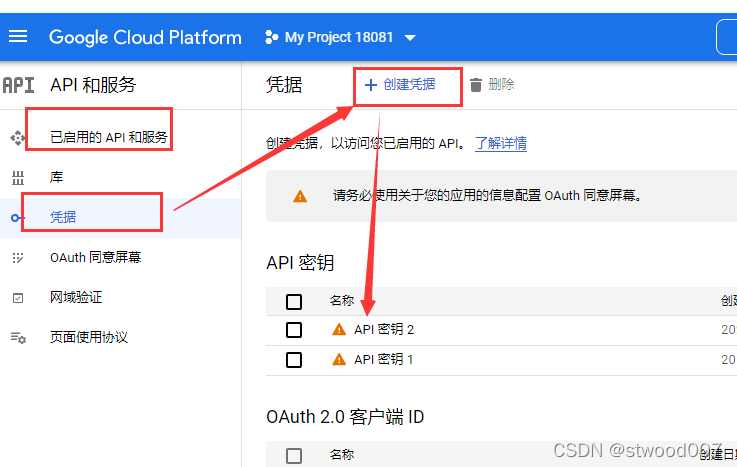Open 页面使用协议 menu item

coord(89,337)
